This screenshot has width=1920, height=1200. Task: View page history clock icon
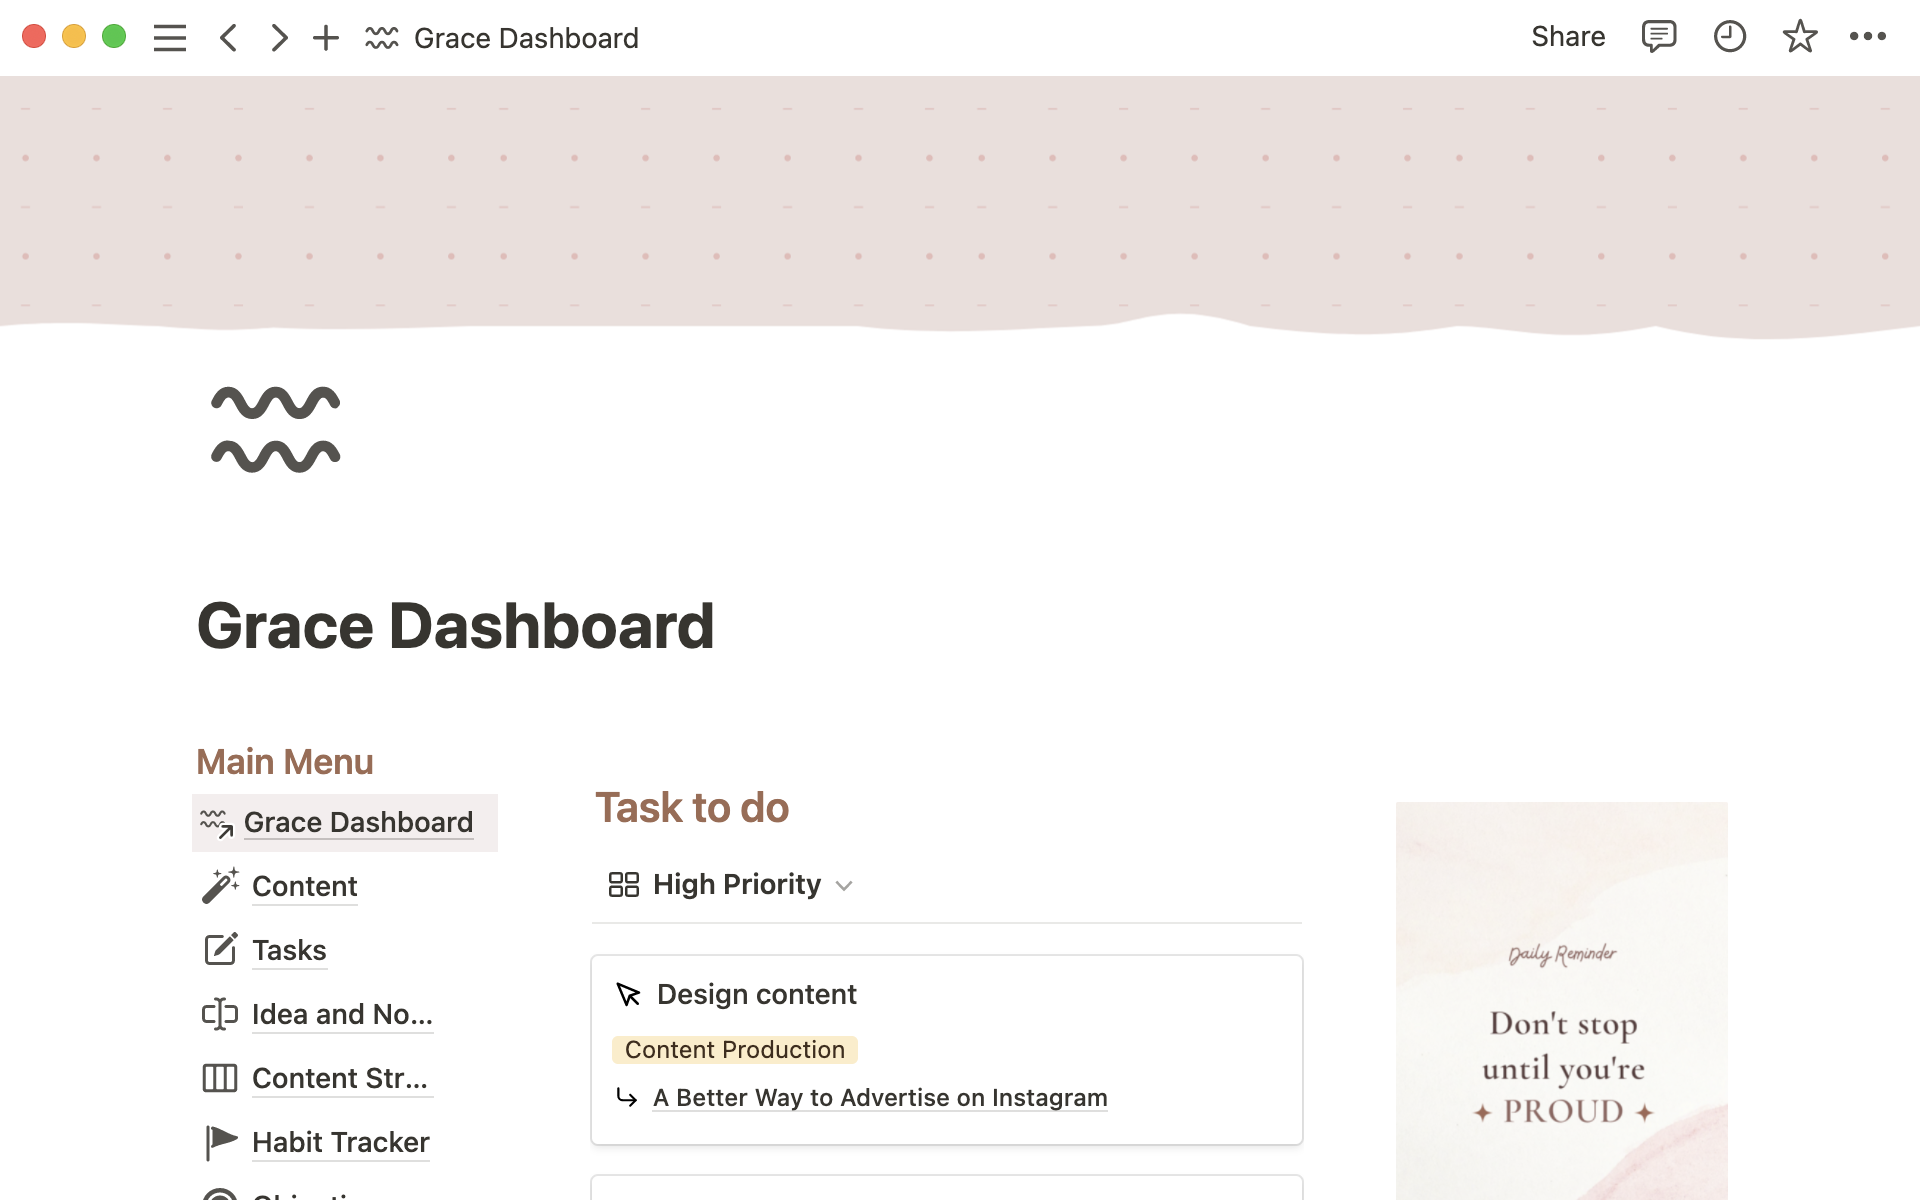click(x=1729, y=37)
